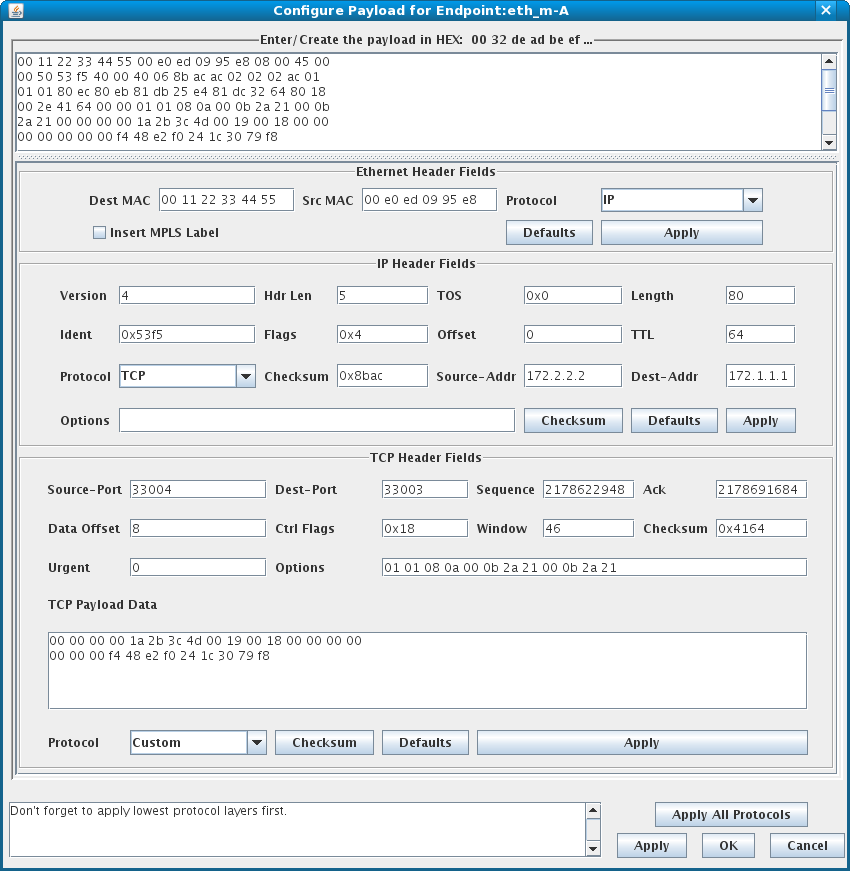This screenshot has height=871, width=850.
Task: Click the Urgent field
Action: pos(198,567)
